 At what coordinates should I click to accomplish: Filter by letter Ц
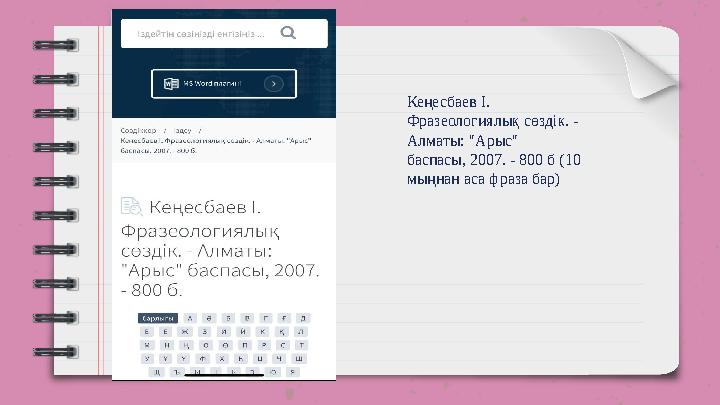click(x=260, y=359)
